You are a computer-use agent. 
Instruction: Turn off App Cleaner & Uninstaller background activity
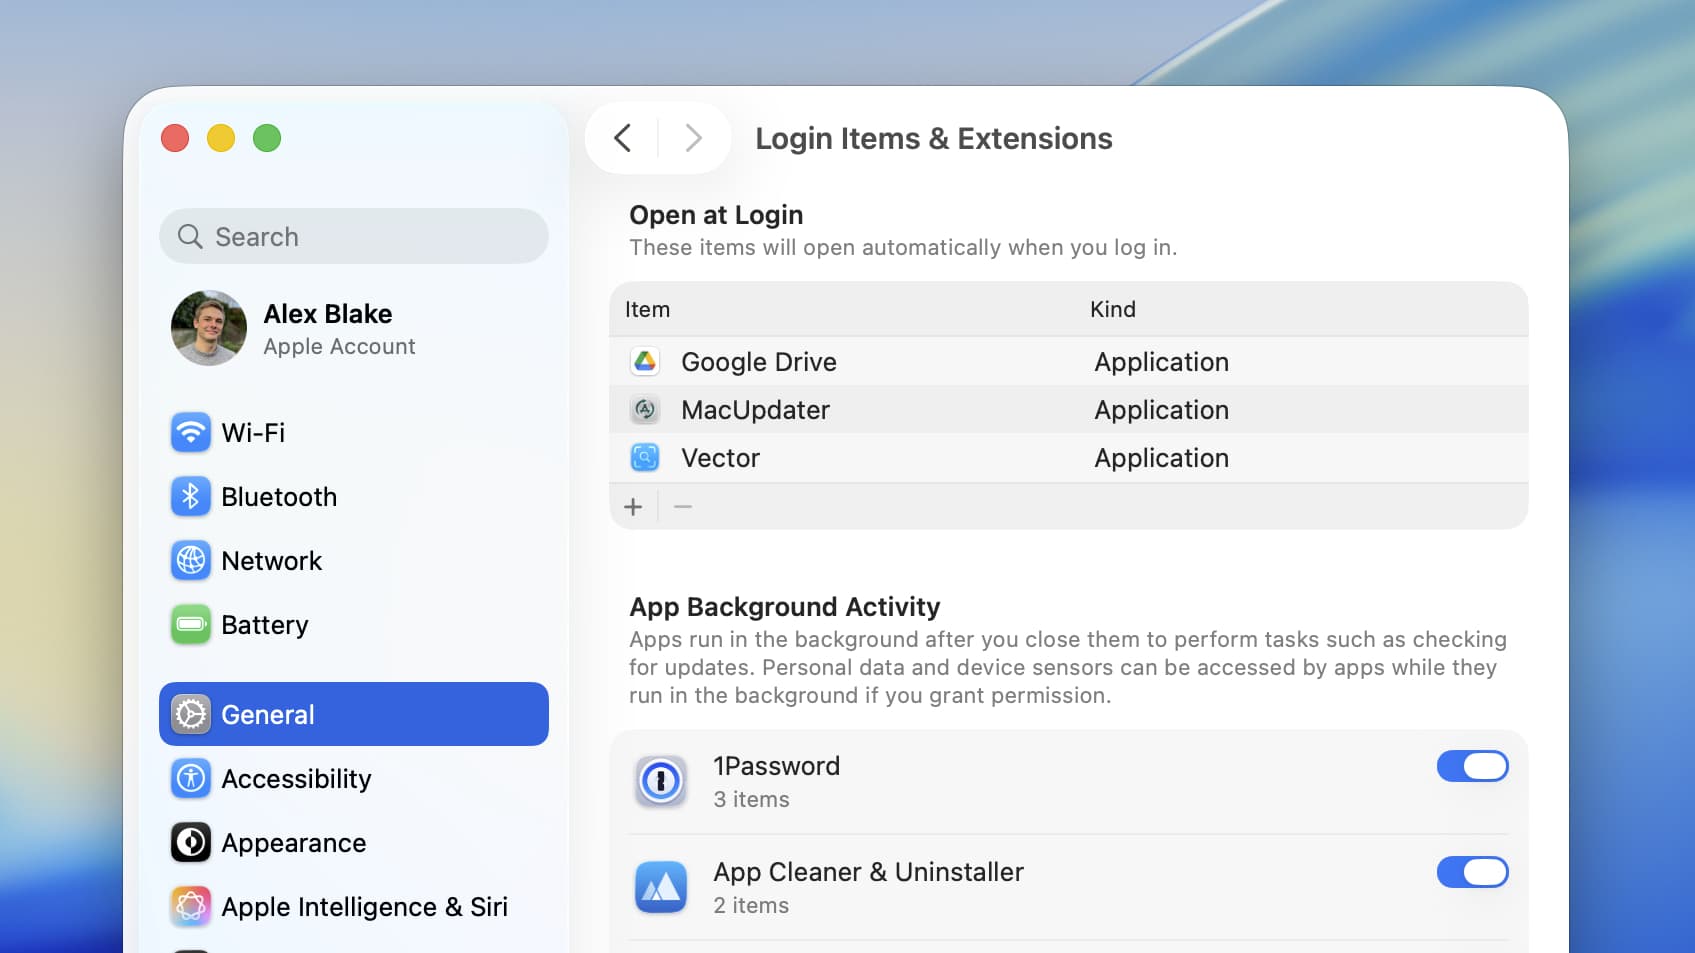(x=1472, y=871)
